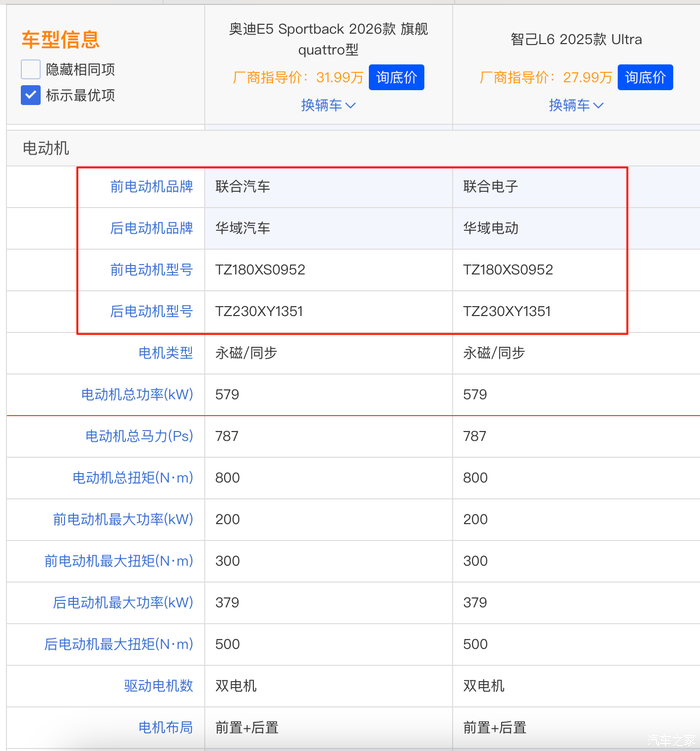Click the 前电动机最大功率(kW) label
700x751 pixels.
tap(123, 519)
